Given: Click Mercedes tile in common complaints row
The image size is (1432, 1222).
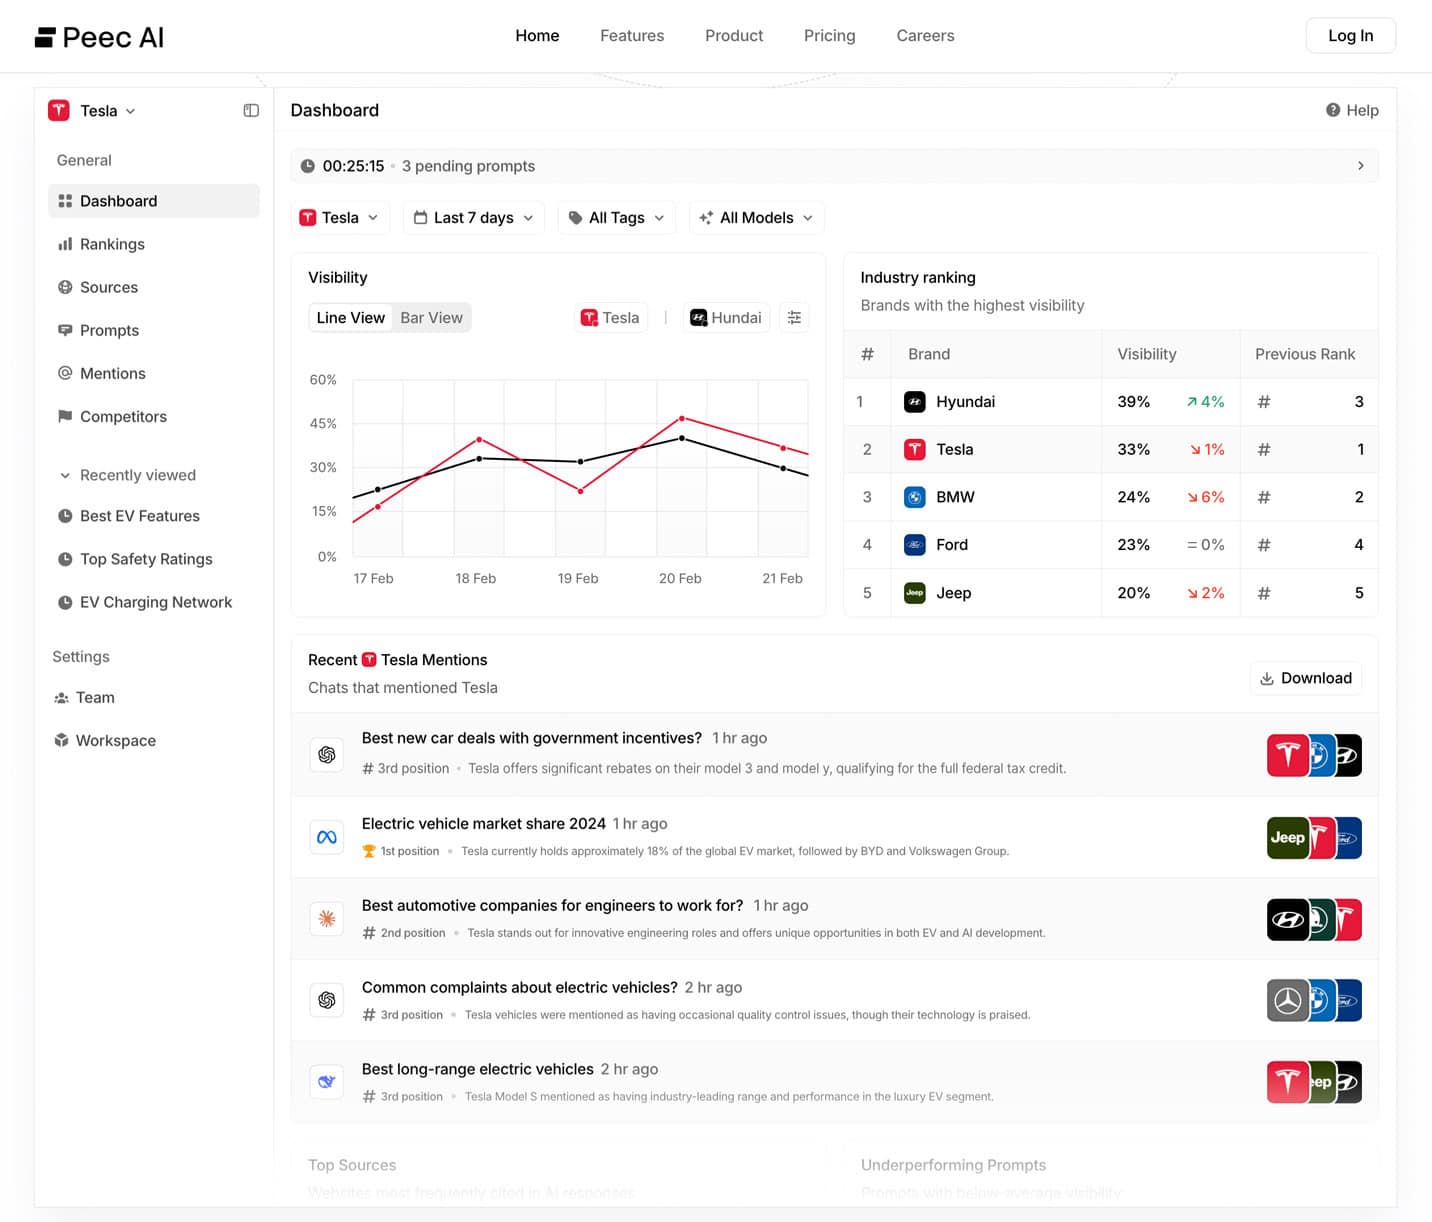Looking at the screenshot, I should (x=1288, y=1000).
